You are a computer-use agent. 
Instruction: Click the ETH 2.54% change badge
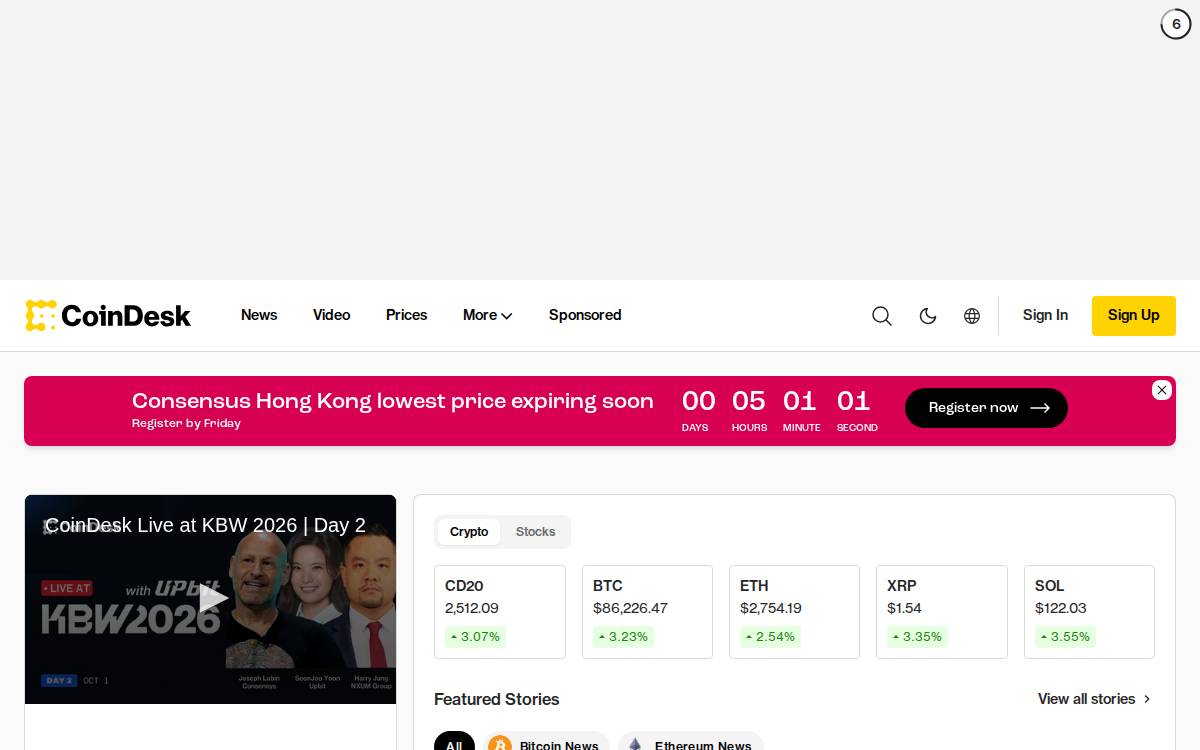tap(770, 637)
